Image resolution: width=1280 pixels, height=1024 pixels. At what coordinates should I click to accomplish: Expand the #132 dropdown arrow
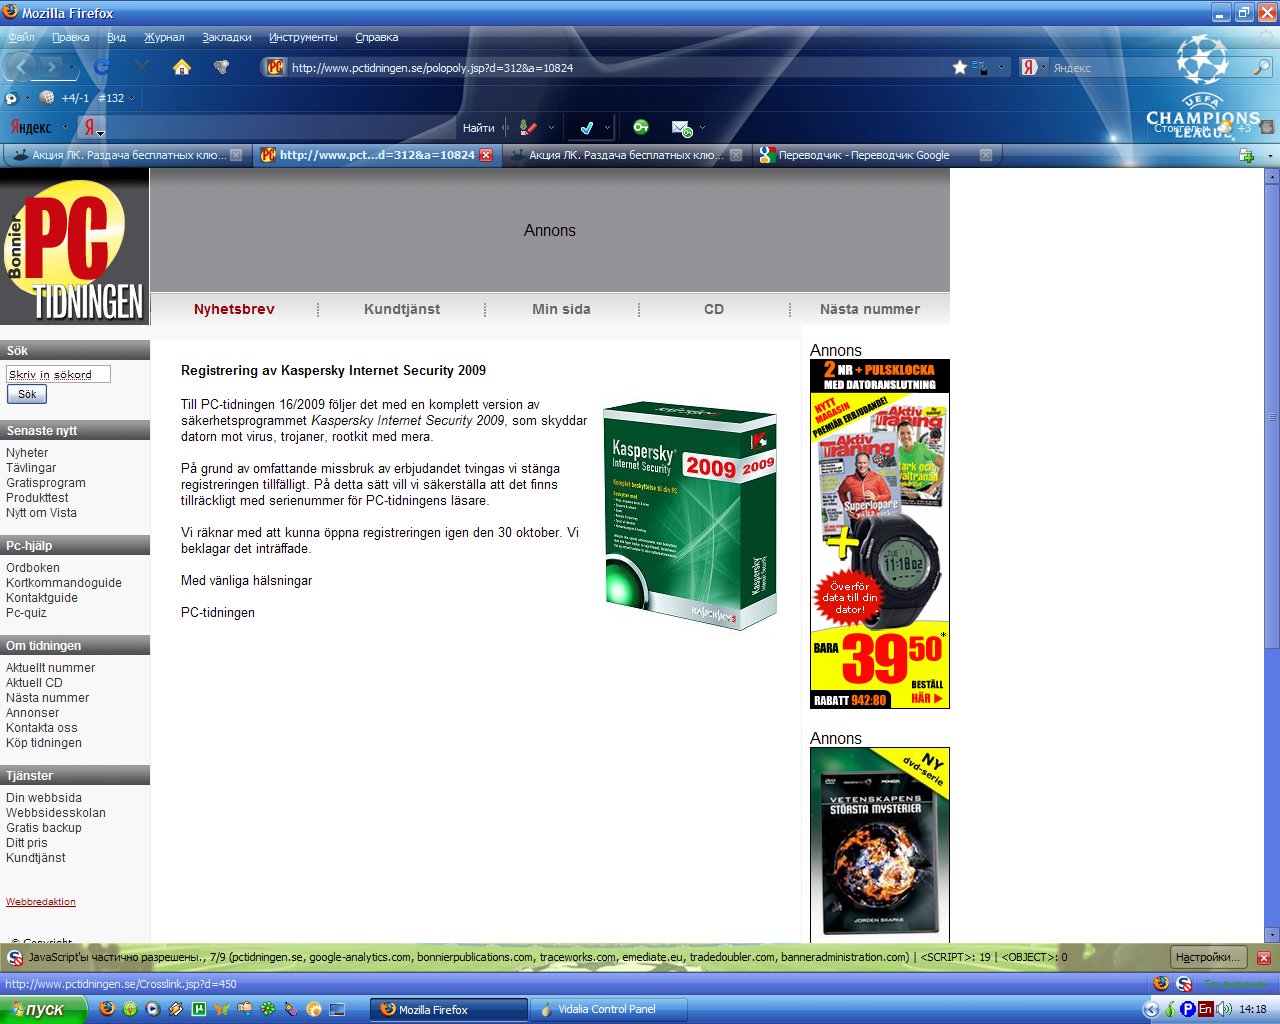pyautogui.click(x=131, y=98)
